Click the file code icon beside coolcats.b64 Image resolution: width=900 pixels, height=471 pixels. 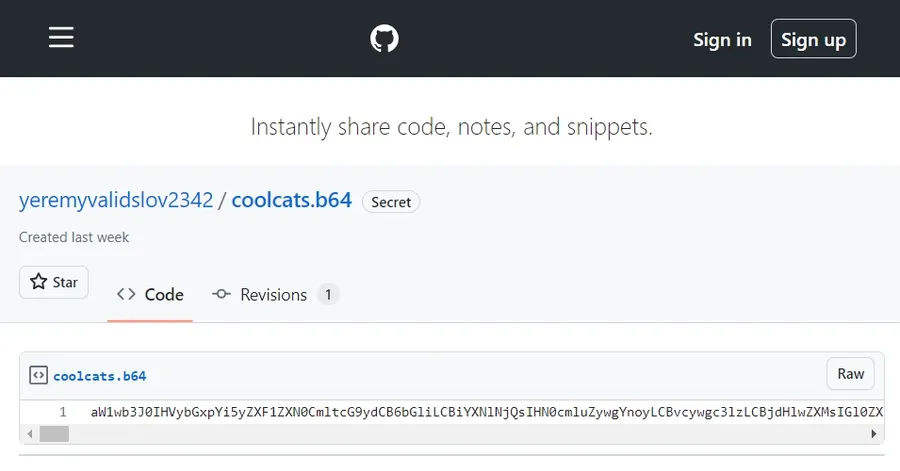click(38, 376)
